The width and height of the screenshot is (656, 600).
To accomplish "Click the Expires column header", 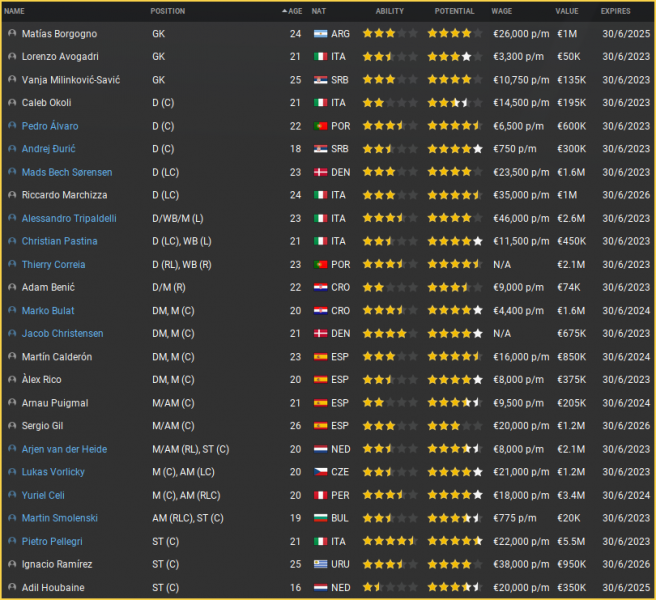I will pyautogui.click(x=615, y=11).
